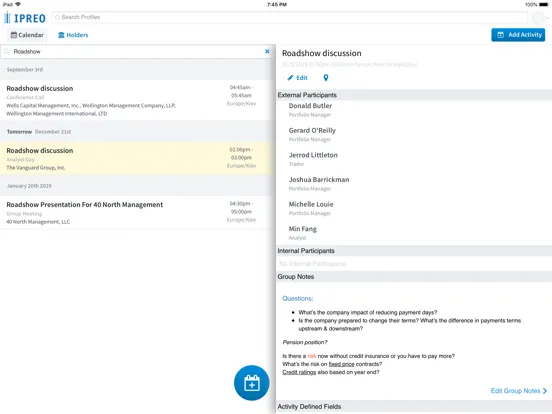
Task: Click the battery indicator in status bar
Action: [544, 5]
